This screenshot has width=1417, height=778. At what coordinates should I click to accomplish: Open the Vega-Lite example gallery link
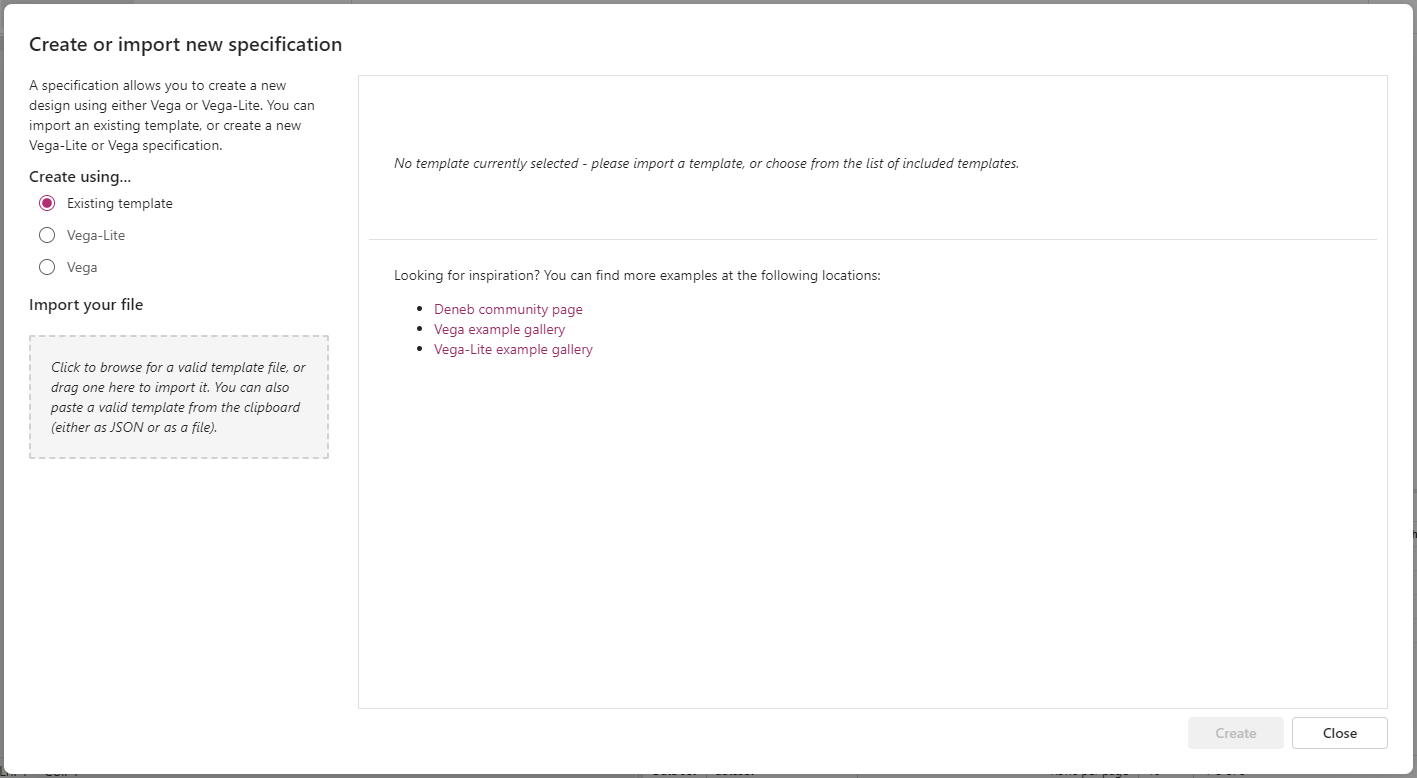(x=513, y=349)
